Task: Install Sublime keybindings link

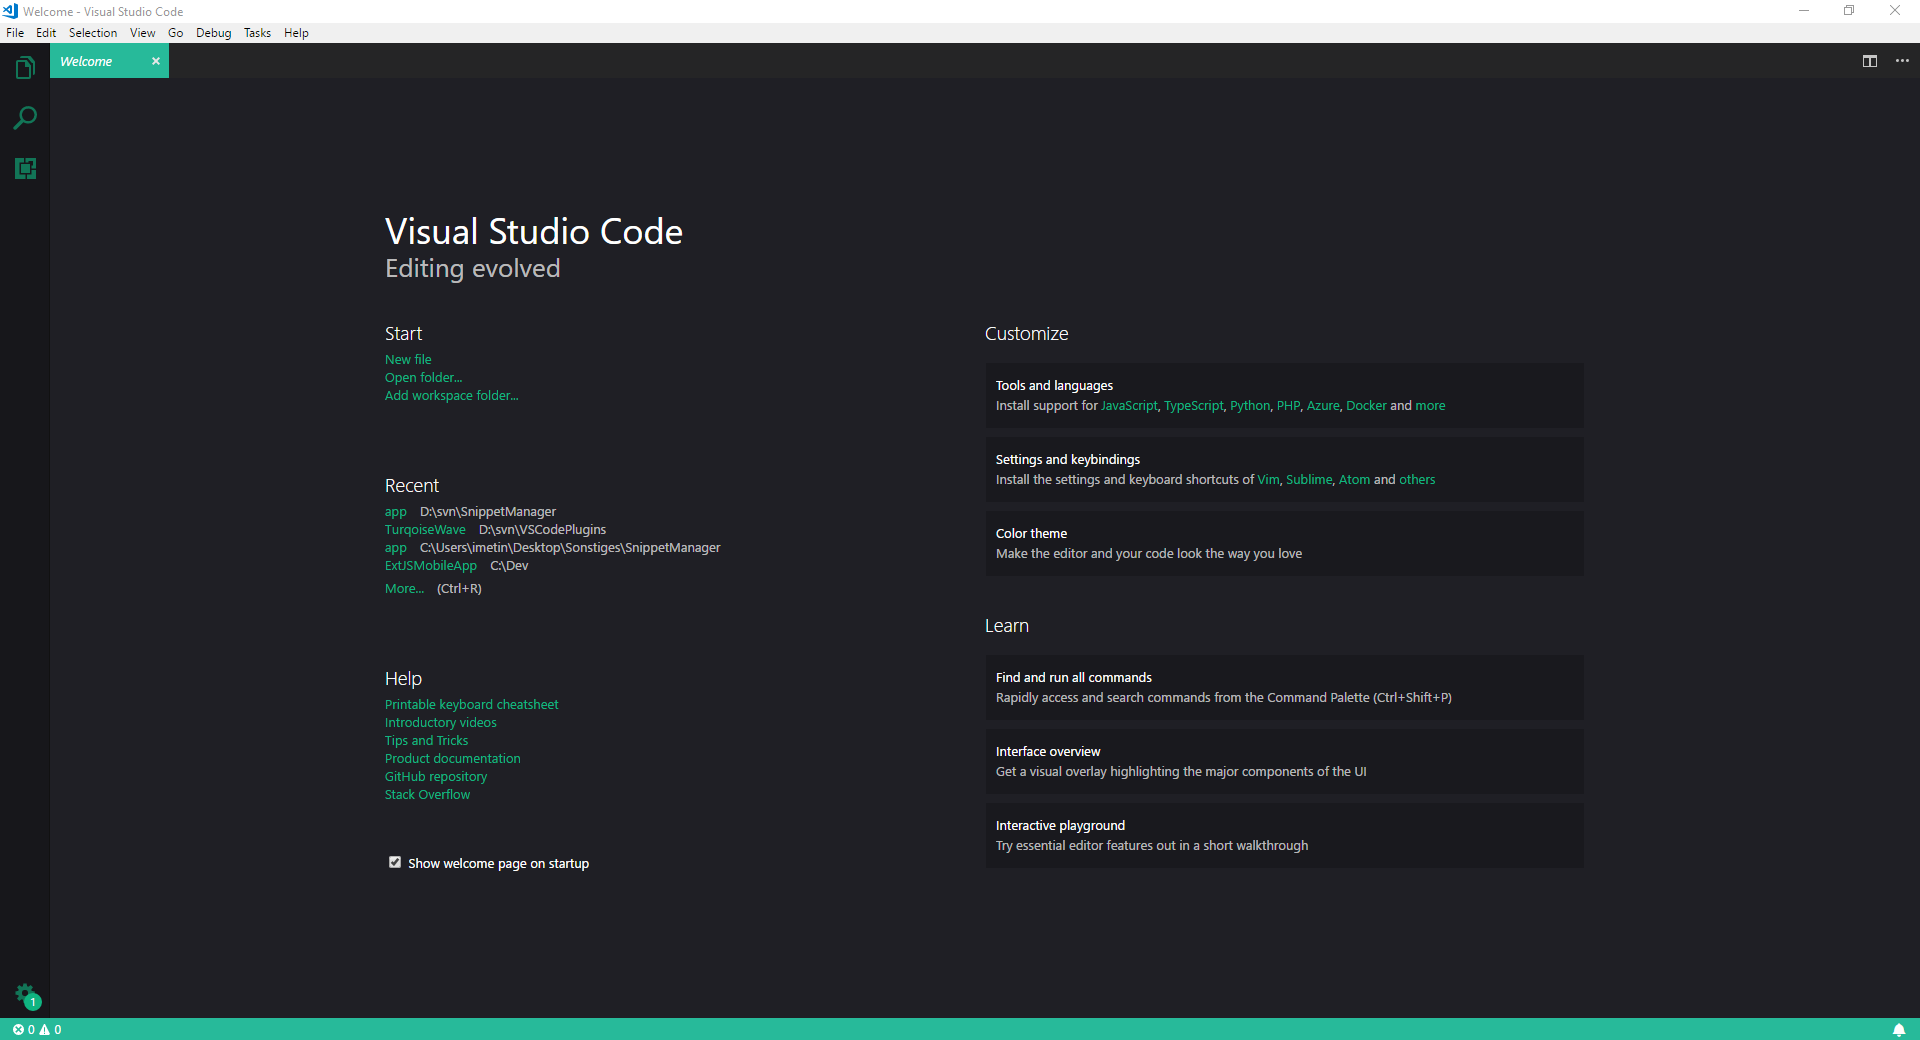Action: 1309,480
